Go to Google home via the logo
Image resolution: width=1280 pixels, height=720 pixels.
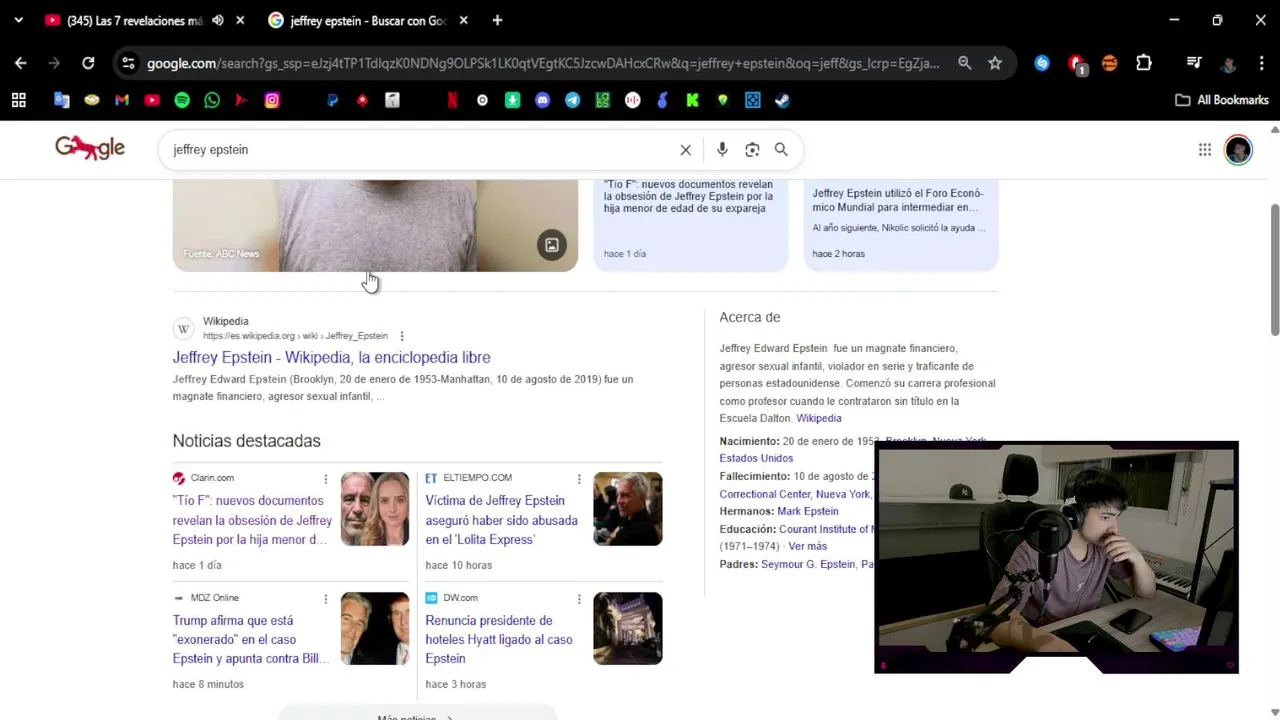(x=90, y=149)
